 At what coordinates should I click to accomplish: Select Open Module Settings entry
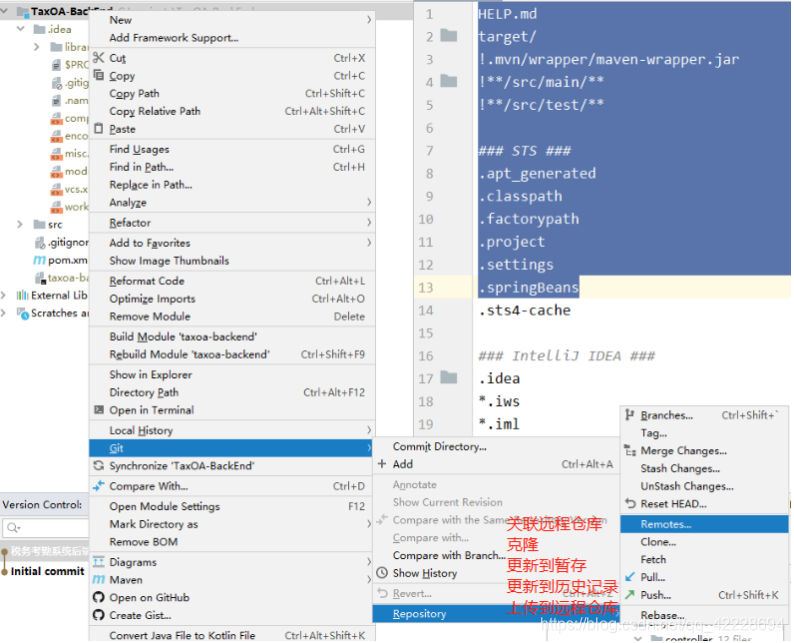click(232, 506)
